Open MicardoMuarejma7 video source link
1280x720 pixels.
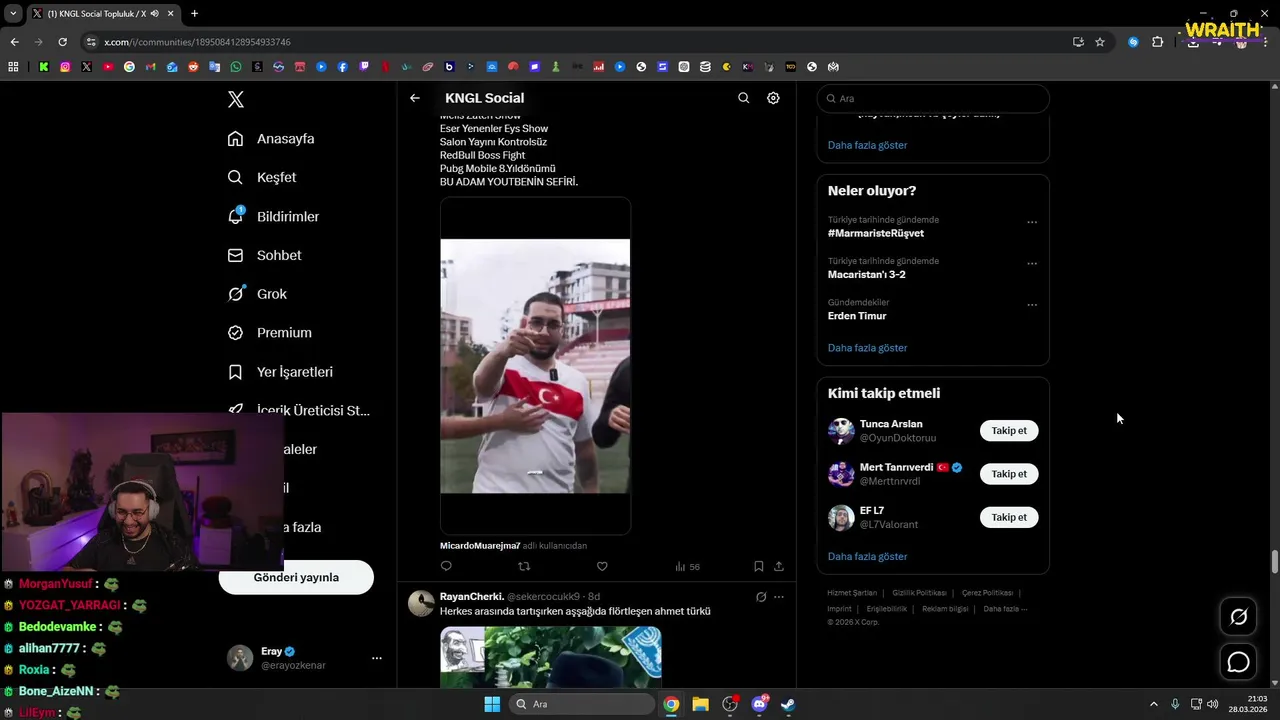[480, 546]
